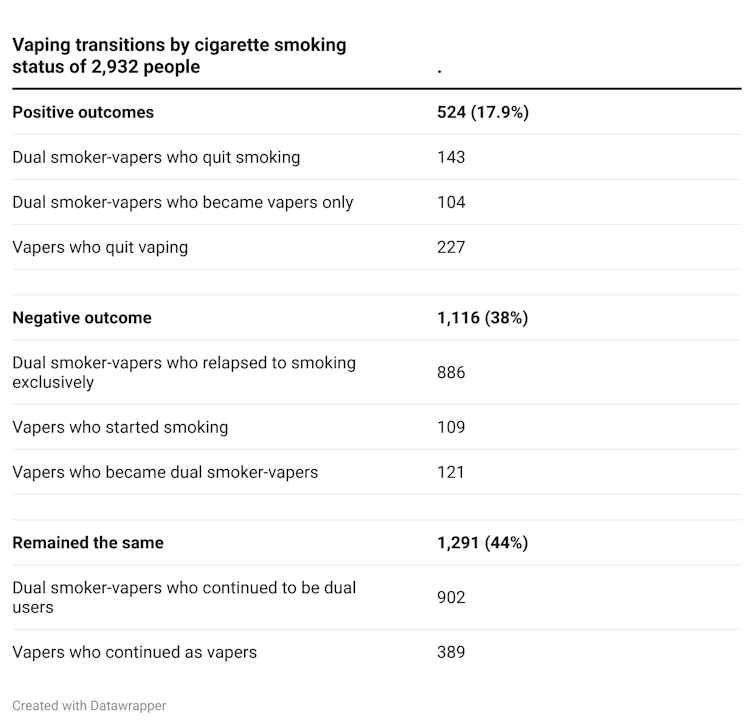
Task: Click the 1,116 (38%) total value
Action: click(x=482, y=318)
